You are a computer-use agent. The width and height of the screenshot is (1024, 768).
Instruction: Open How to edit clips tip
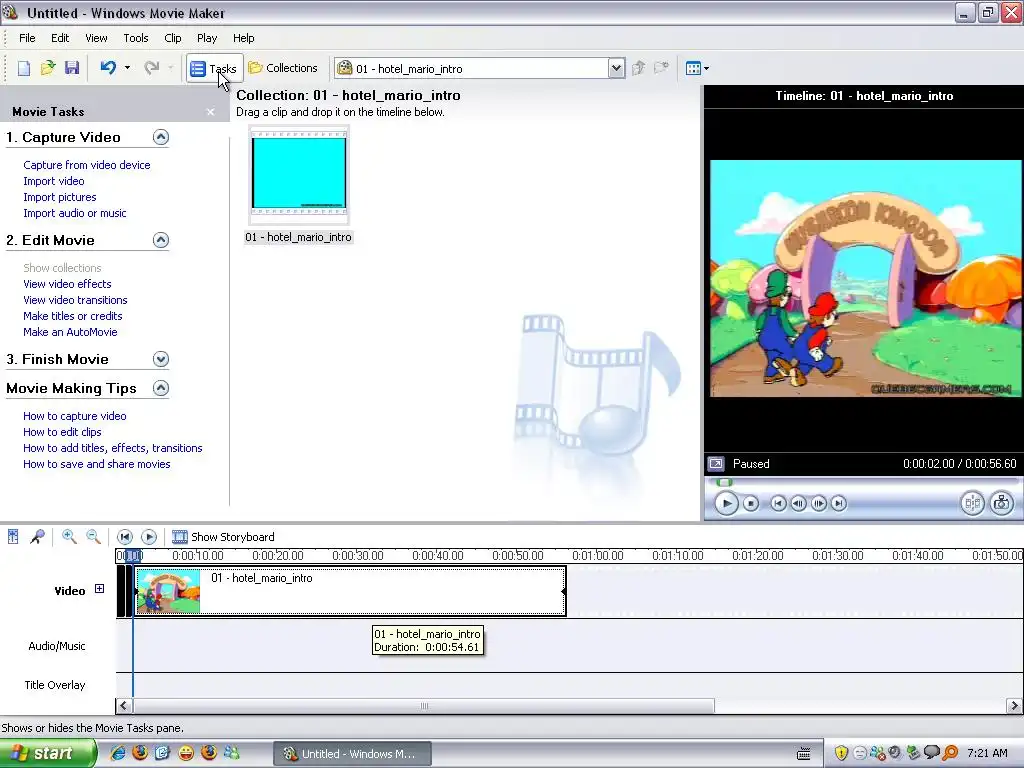(x=62, y=432)
